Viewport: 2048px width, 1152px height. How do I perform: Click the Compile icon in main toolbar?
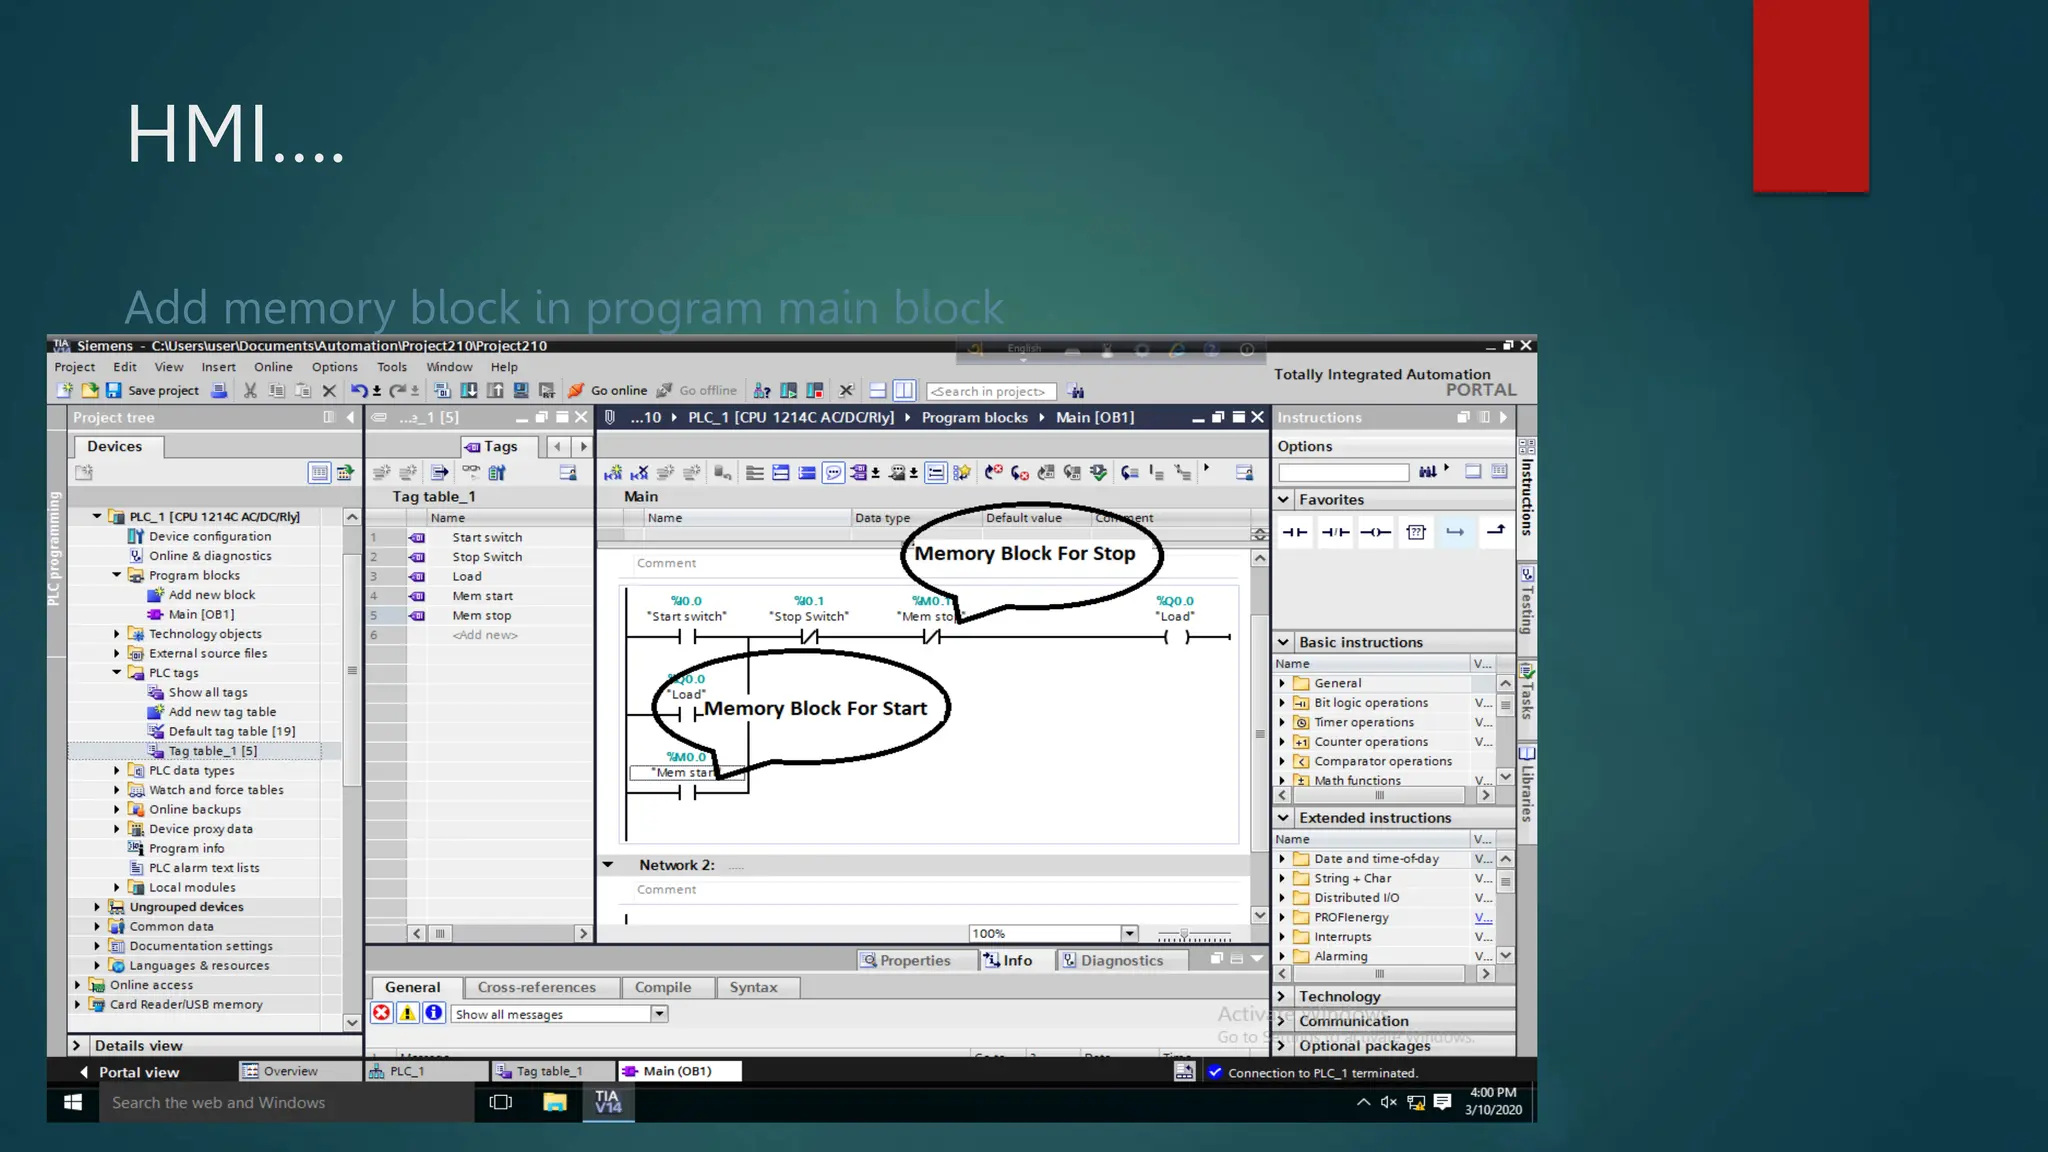[x=442, y=391]
